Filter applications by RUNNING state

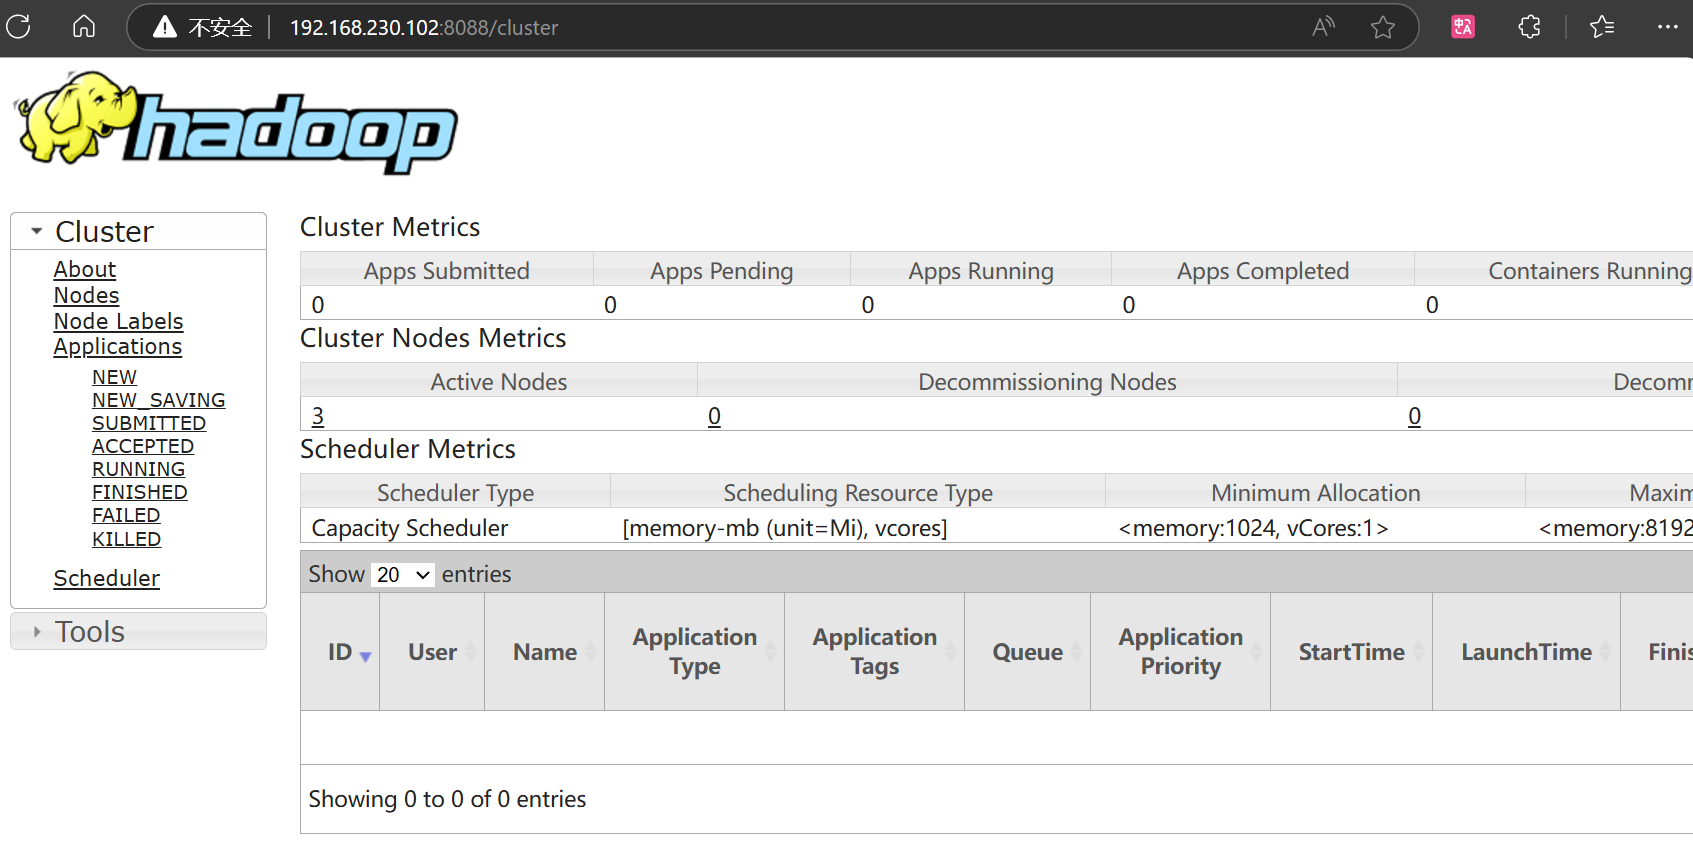pos(138,470)
